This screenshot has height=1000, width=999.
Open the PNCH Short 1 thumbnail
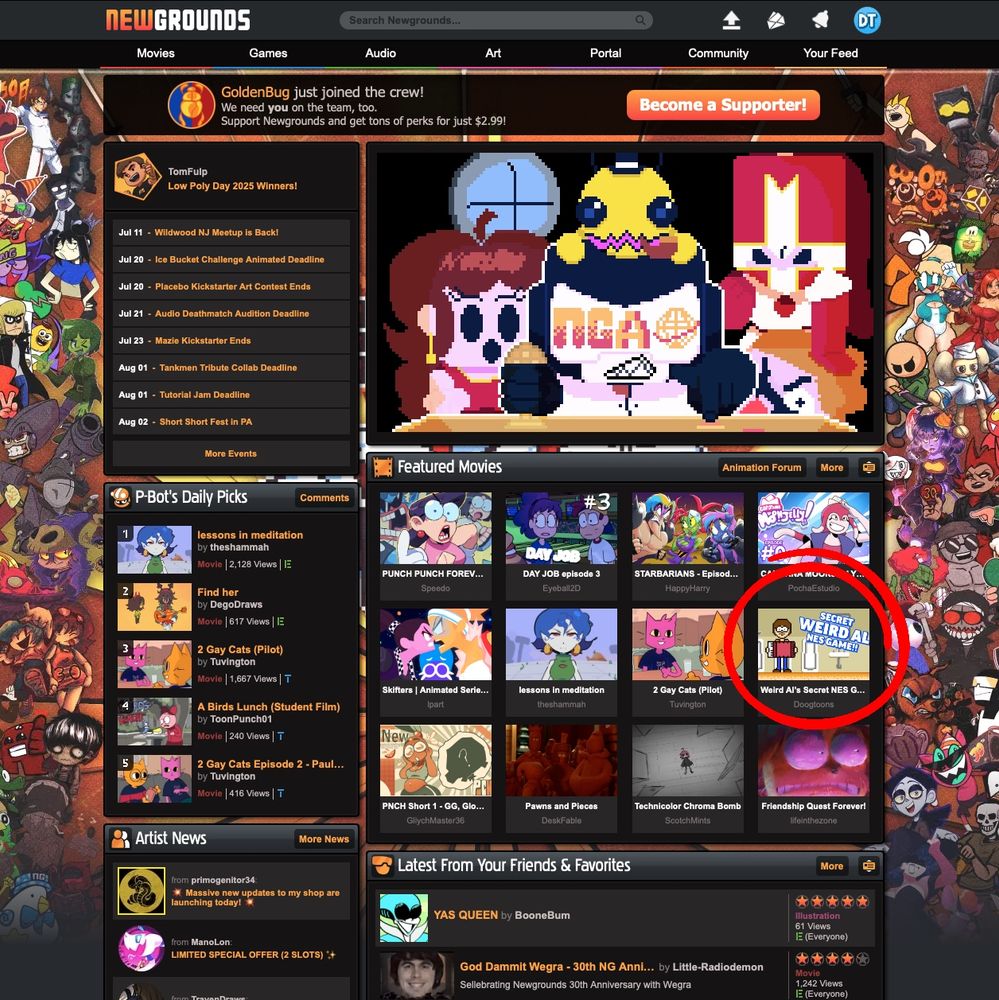[x=436, y=760]
